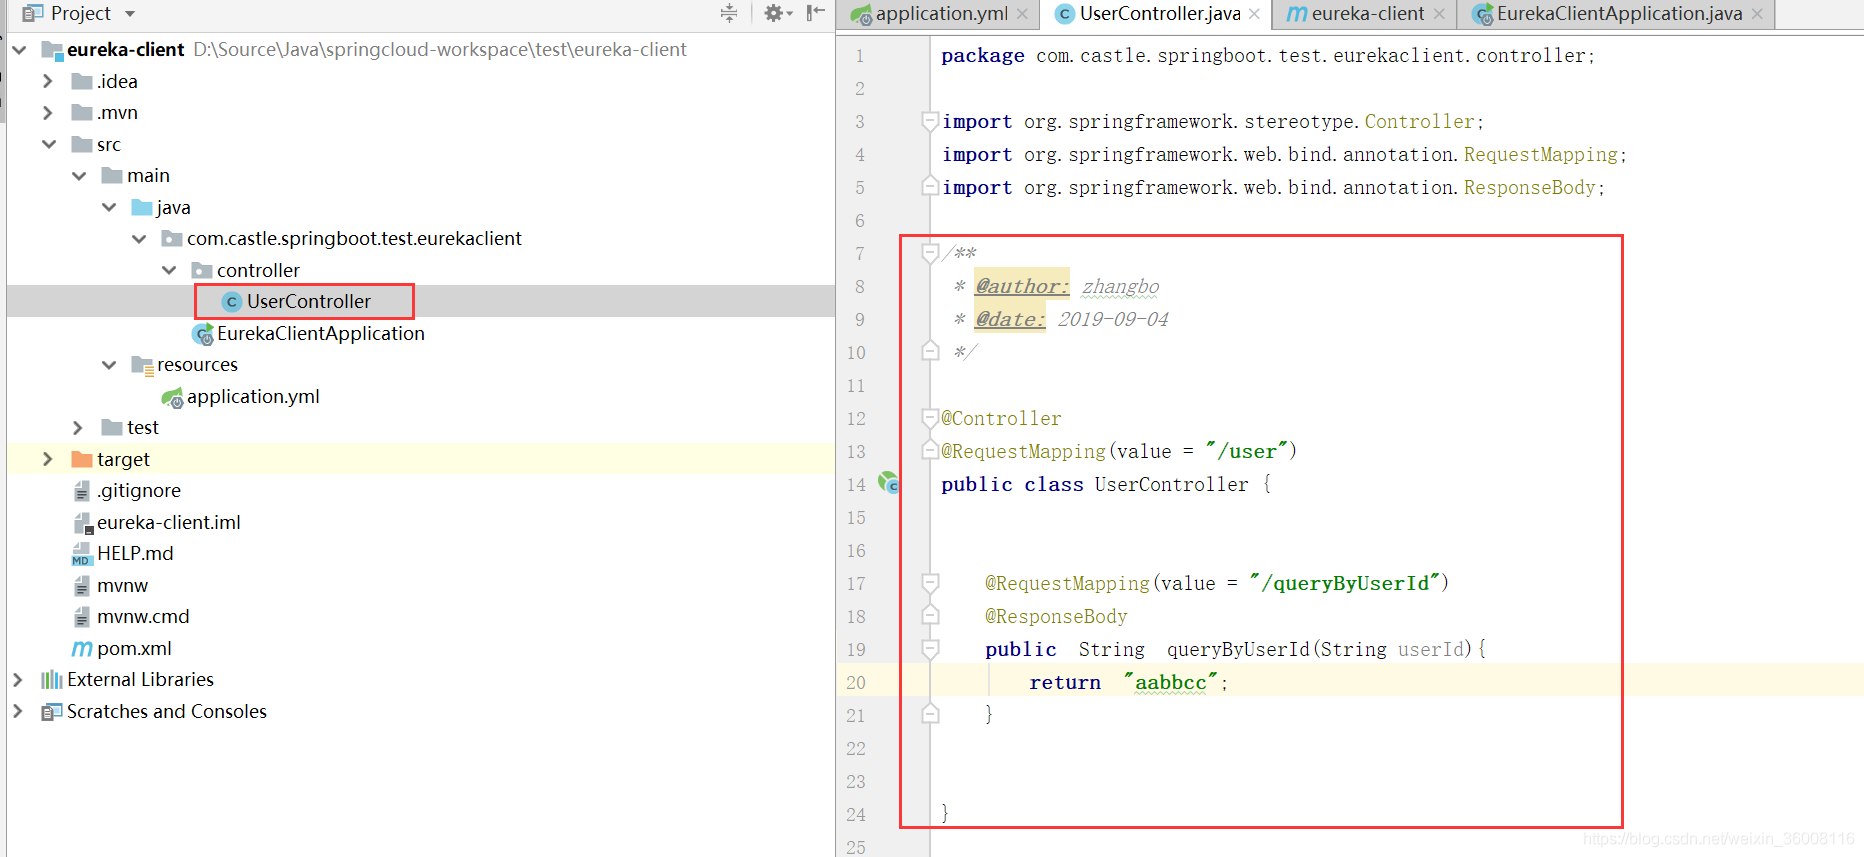
Task: Collapse the controller package
Action: 169,270
